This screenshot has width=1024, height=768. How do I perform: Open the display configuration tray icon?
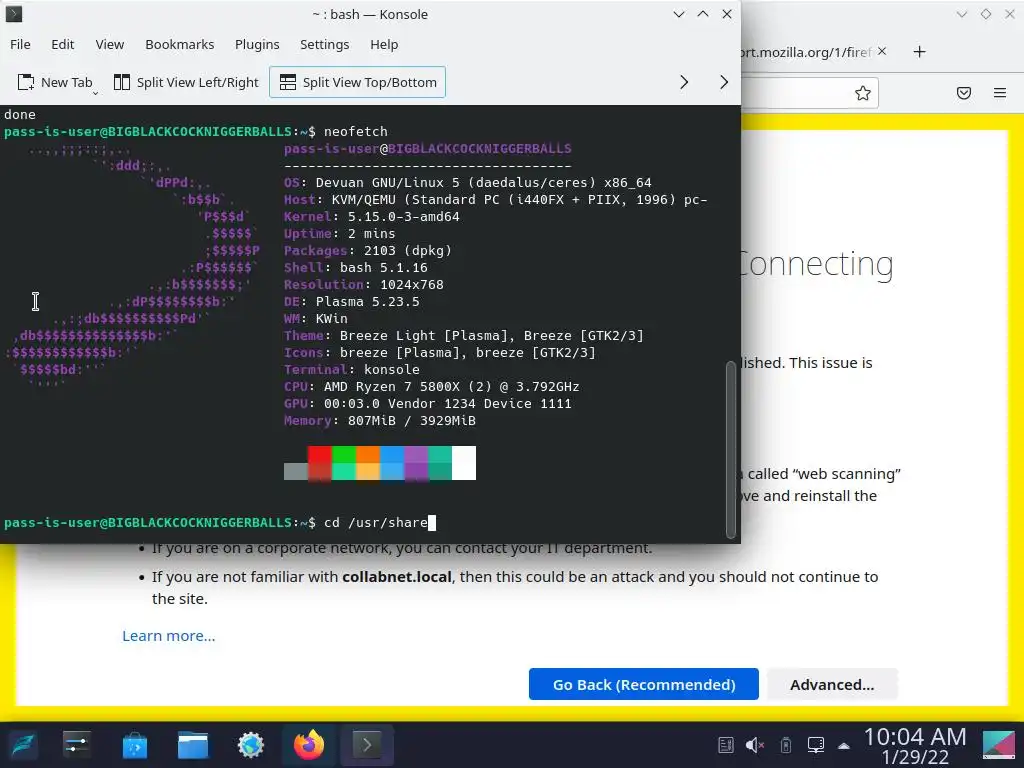pyautogui.click(x=816, y=744)
